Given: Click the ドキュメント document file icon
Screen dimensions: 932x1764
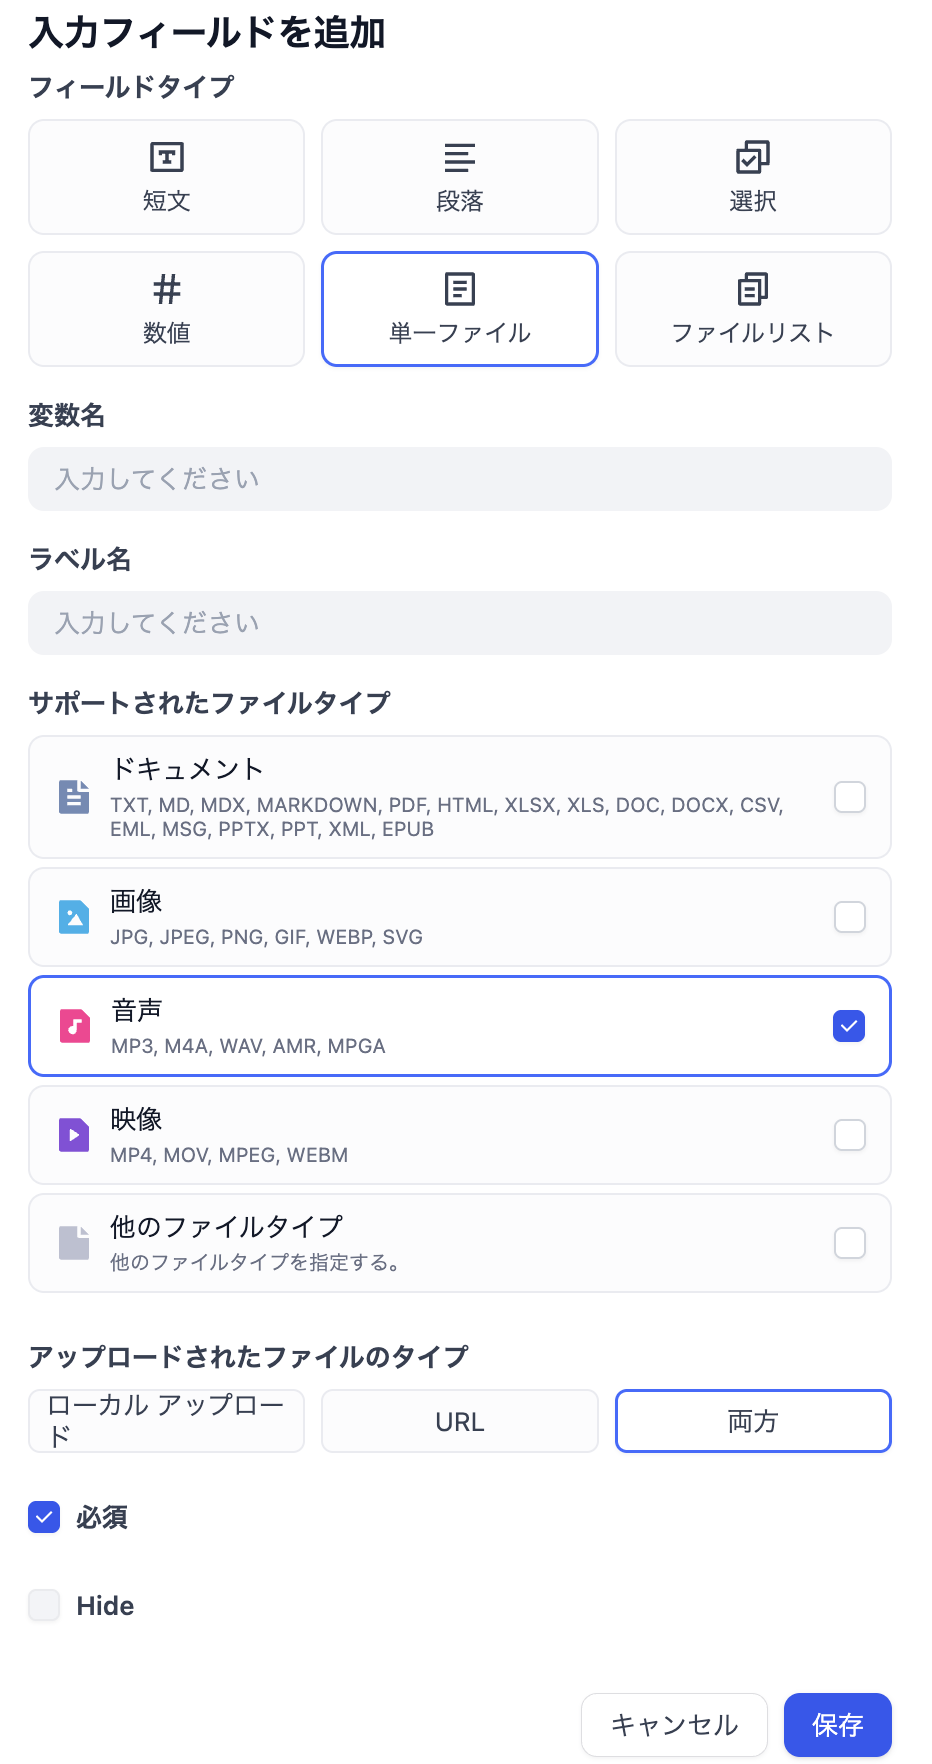Looking at the screenshot, I should 74,797.
